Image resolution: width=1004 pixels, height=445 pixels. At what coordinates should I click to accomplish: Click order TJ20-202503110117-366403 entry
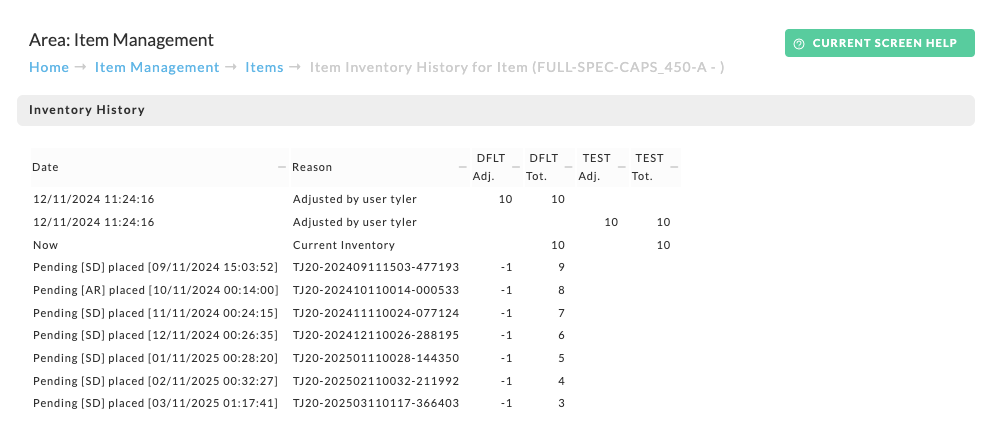point(376,403)
